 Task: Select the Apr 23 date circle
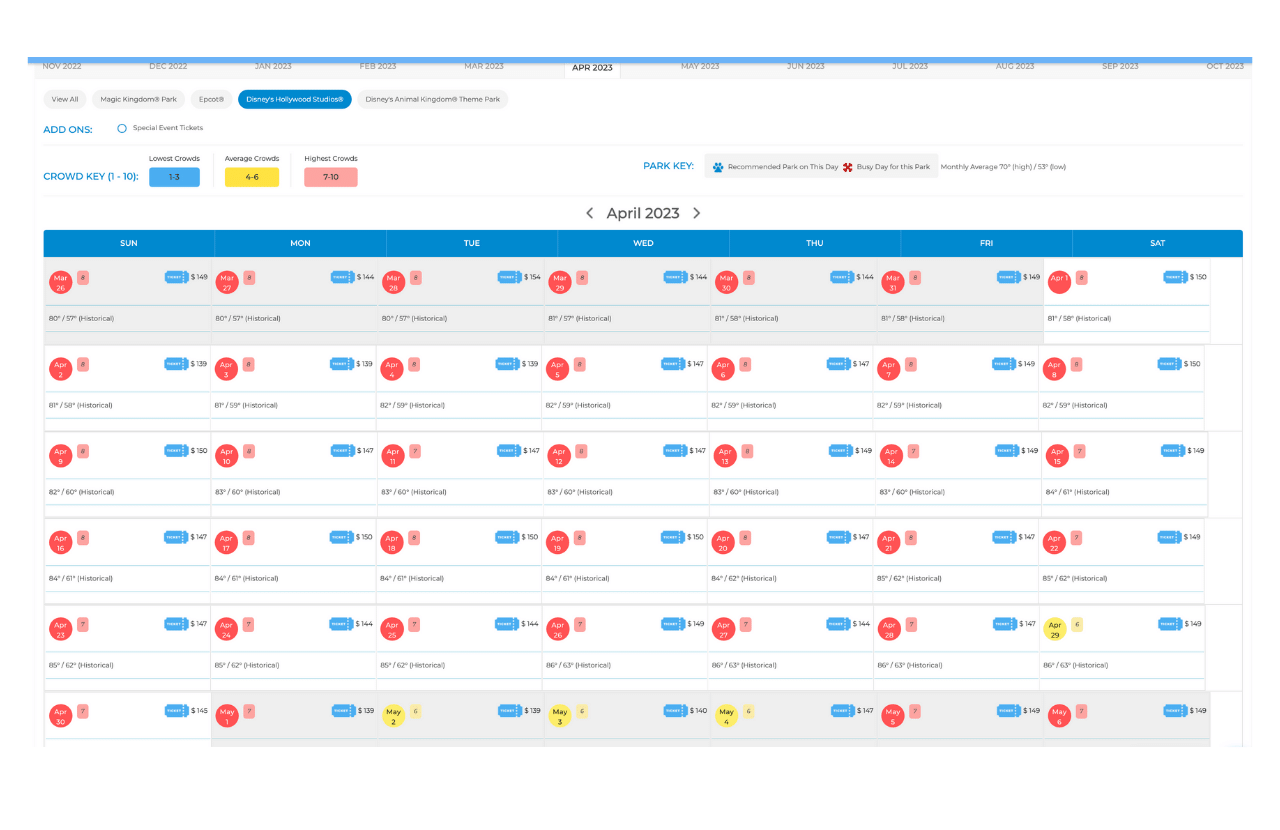60,629
